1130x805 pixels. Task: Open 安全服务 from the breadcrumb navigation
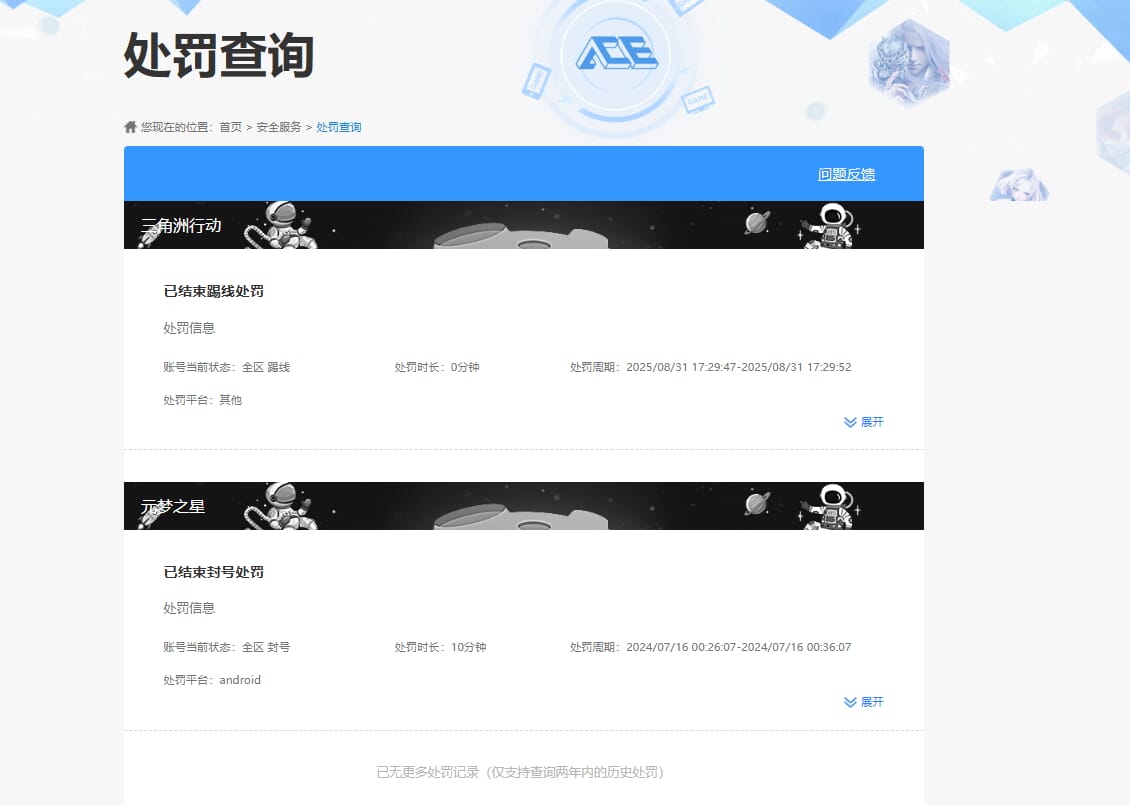click(279, 126)
